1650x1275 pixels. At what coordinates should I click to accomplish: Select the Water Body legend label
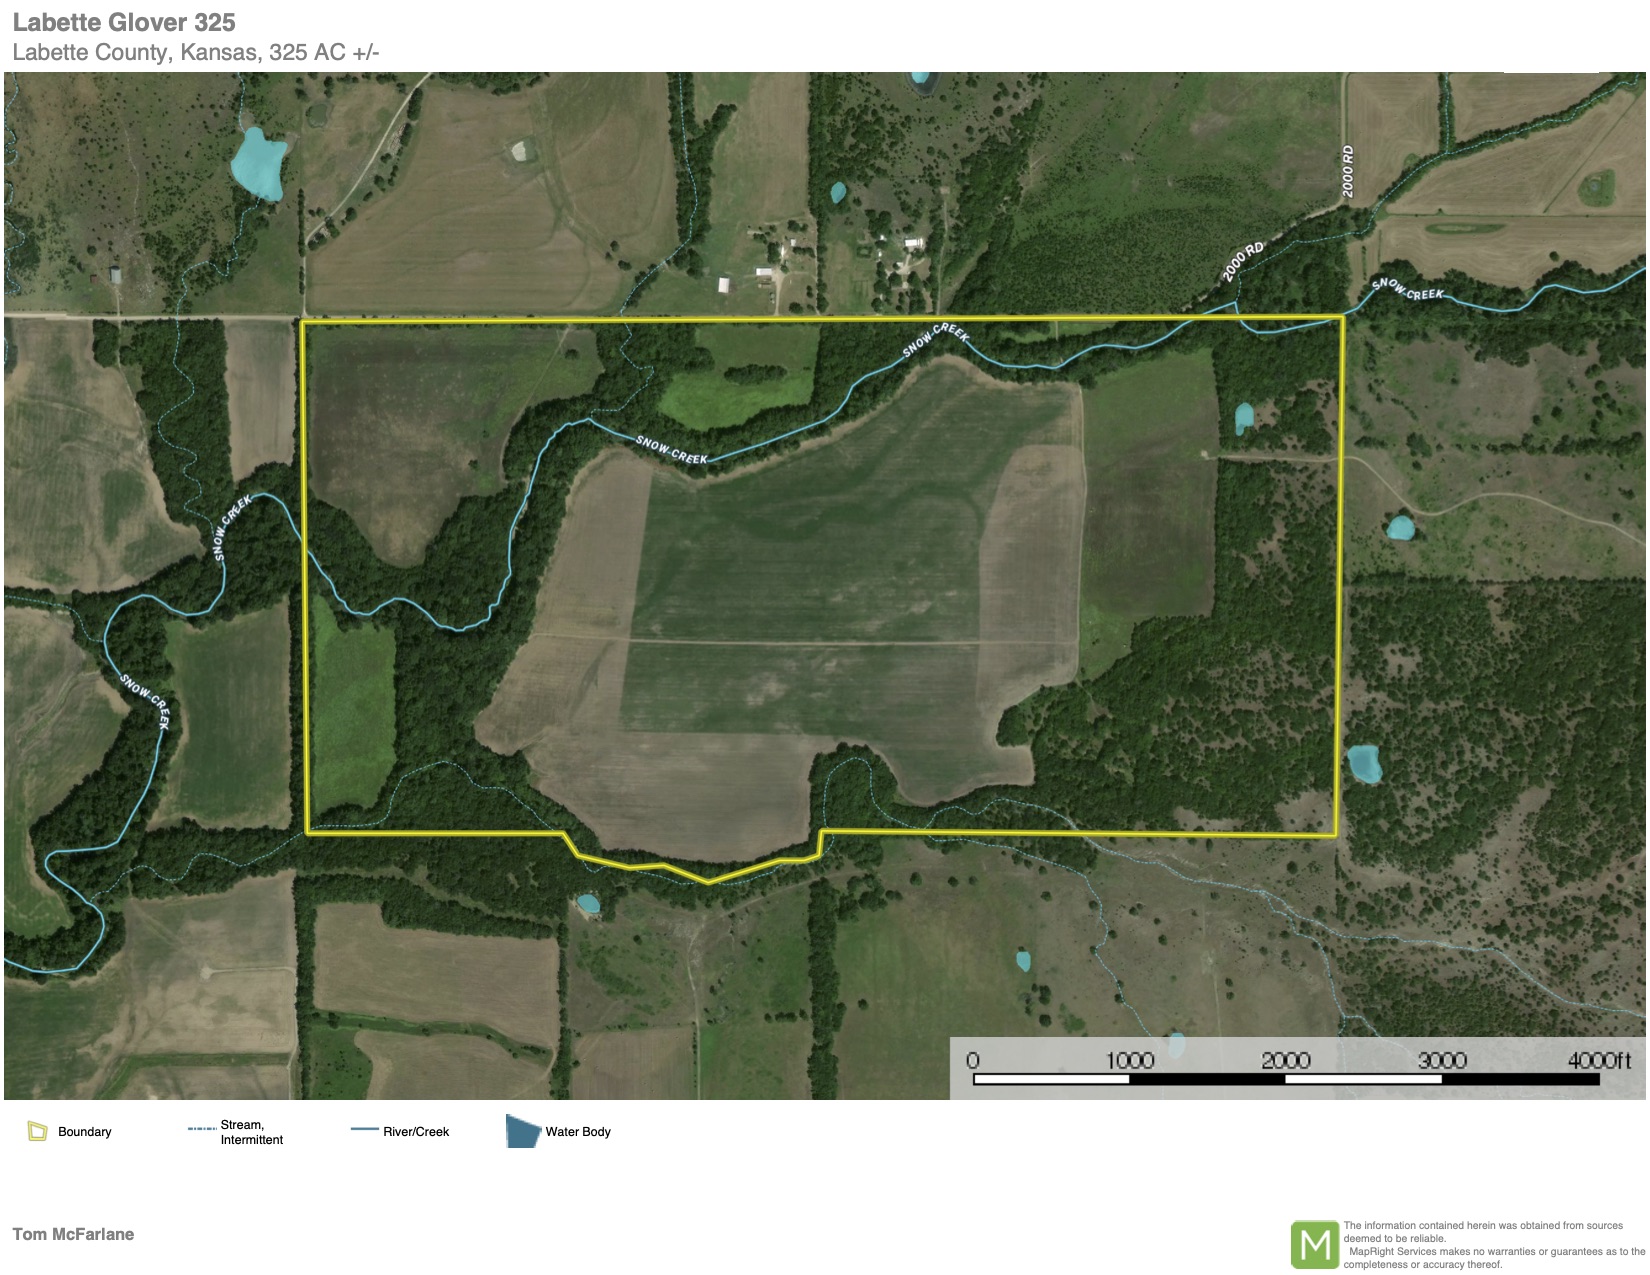(x=578, y=1132)
